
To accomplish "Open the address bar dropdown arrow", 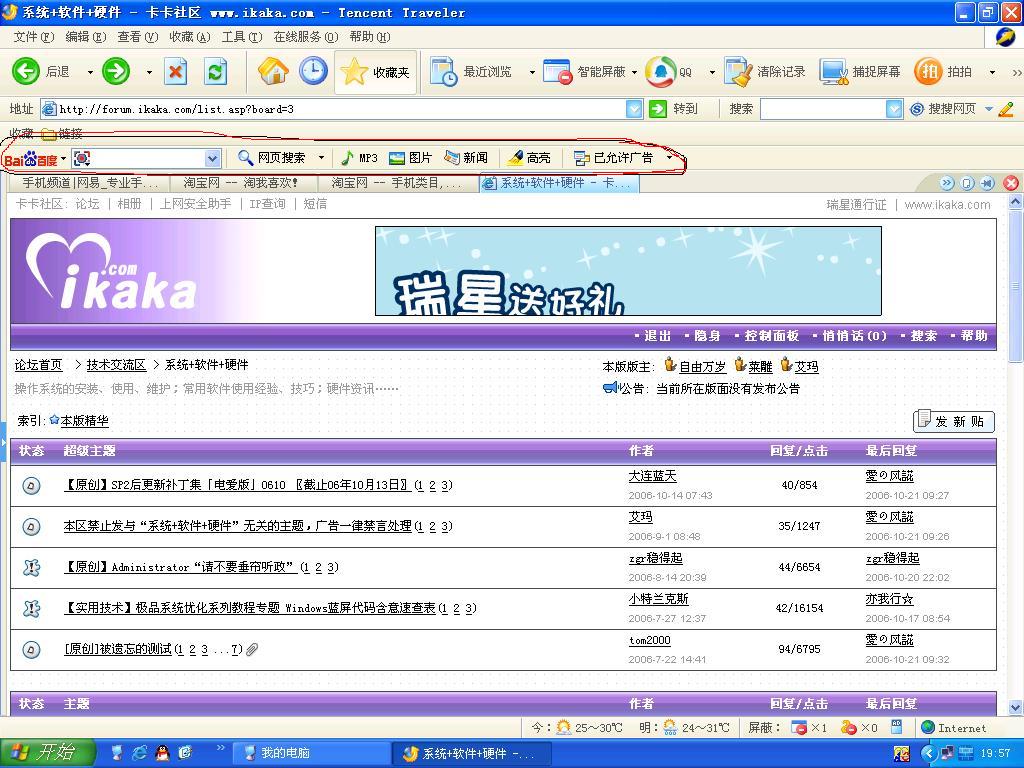I will click(633, 109).
